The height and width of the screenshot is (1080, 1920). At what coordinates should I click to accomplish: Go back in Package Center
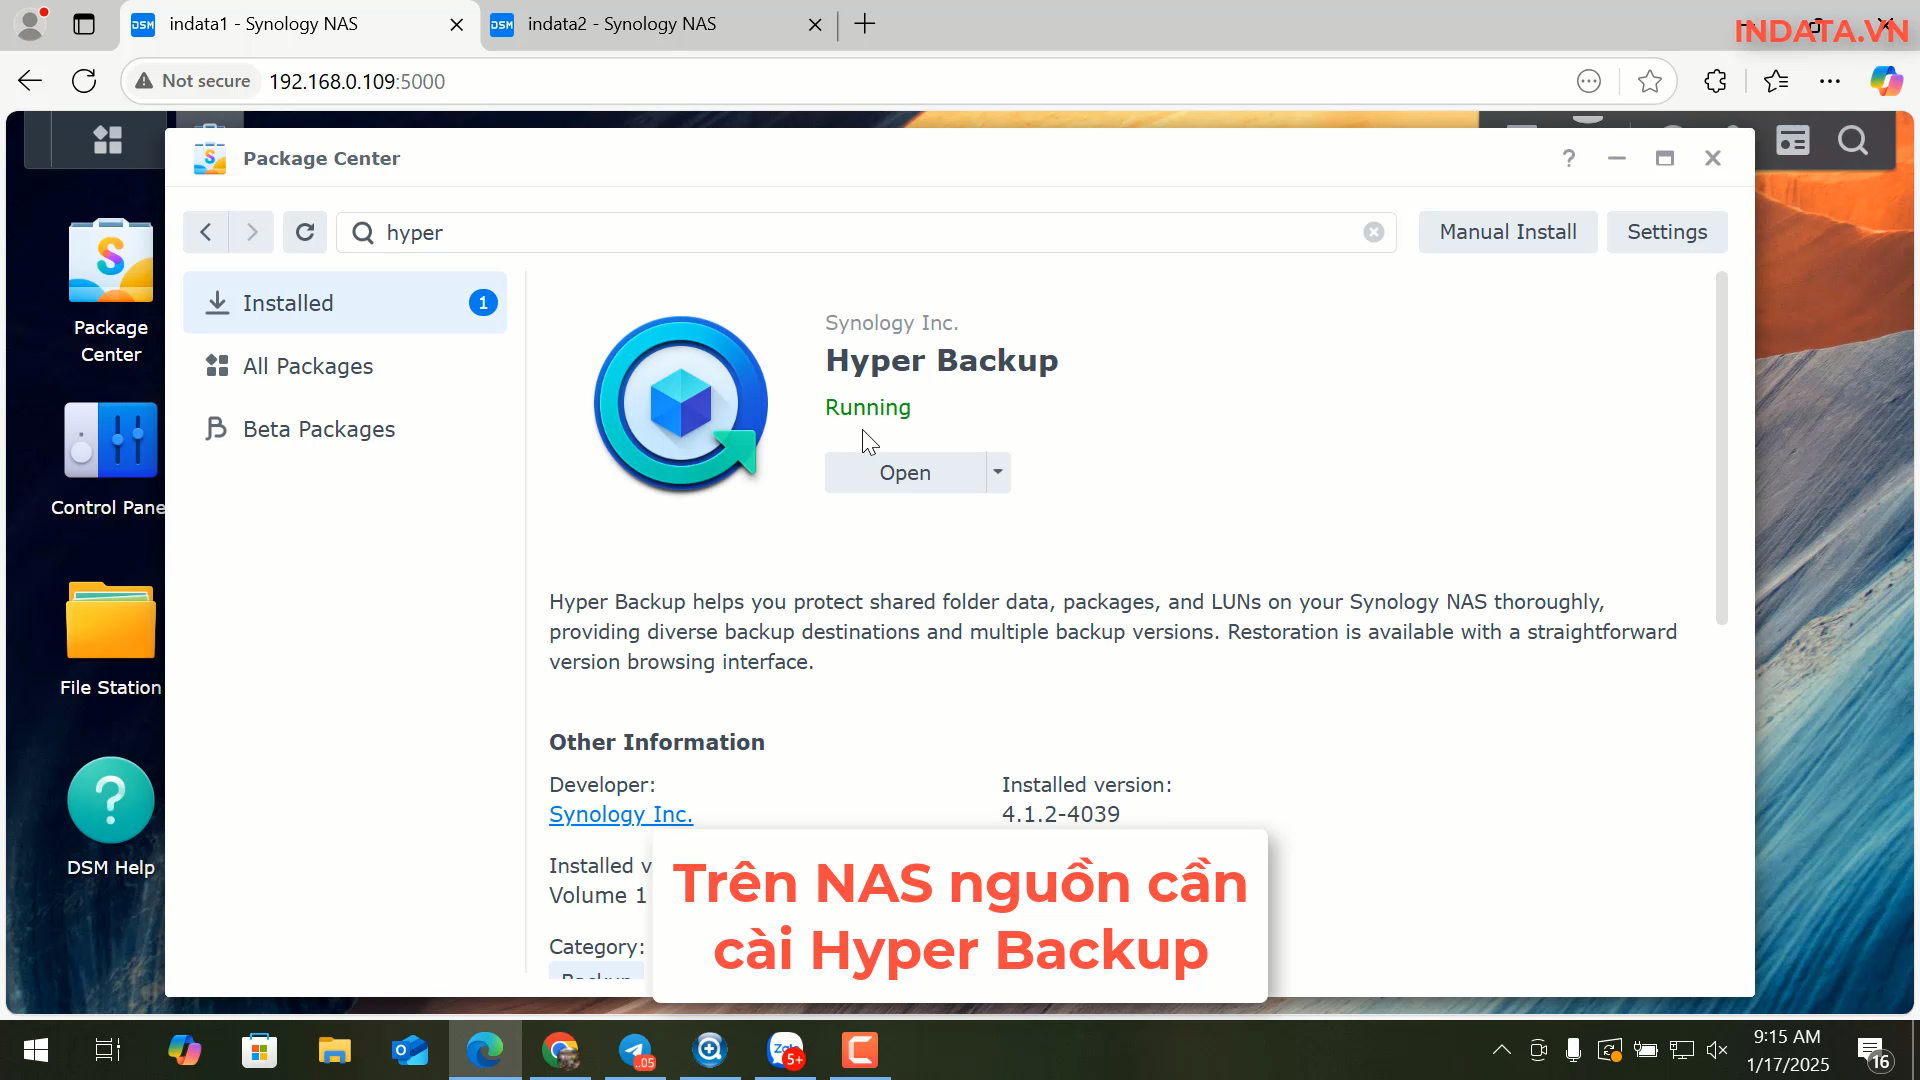point(206,232)
